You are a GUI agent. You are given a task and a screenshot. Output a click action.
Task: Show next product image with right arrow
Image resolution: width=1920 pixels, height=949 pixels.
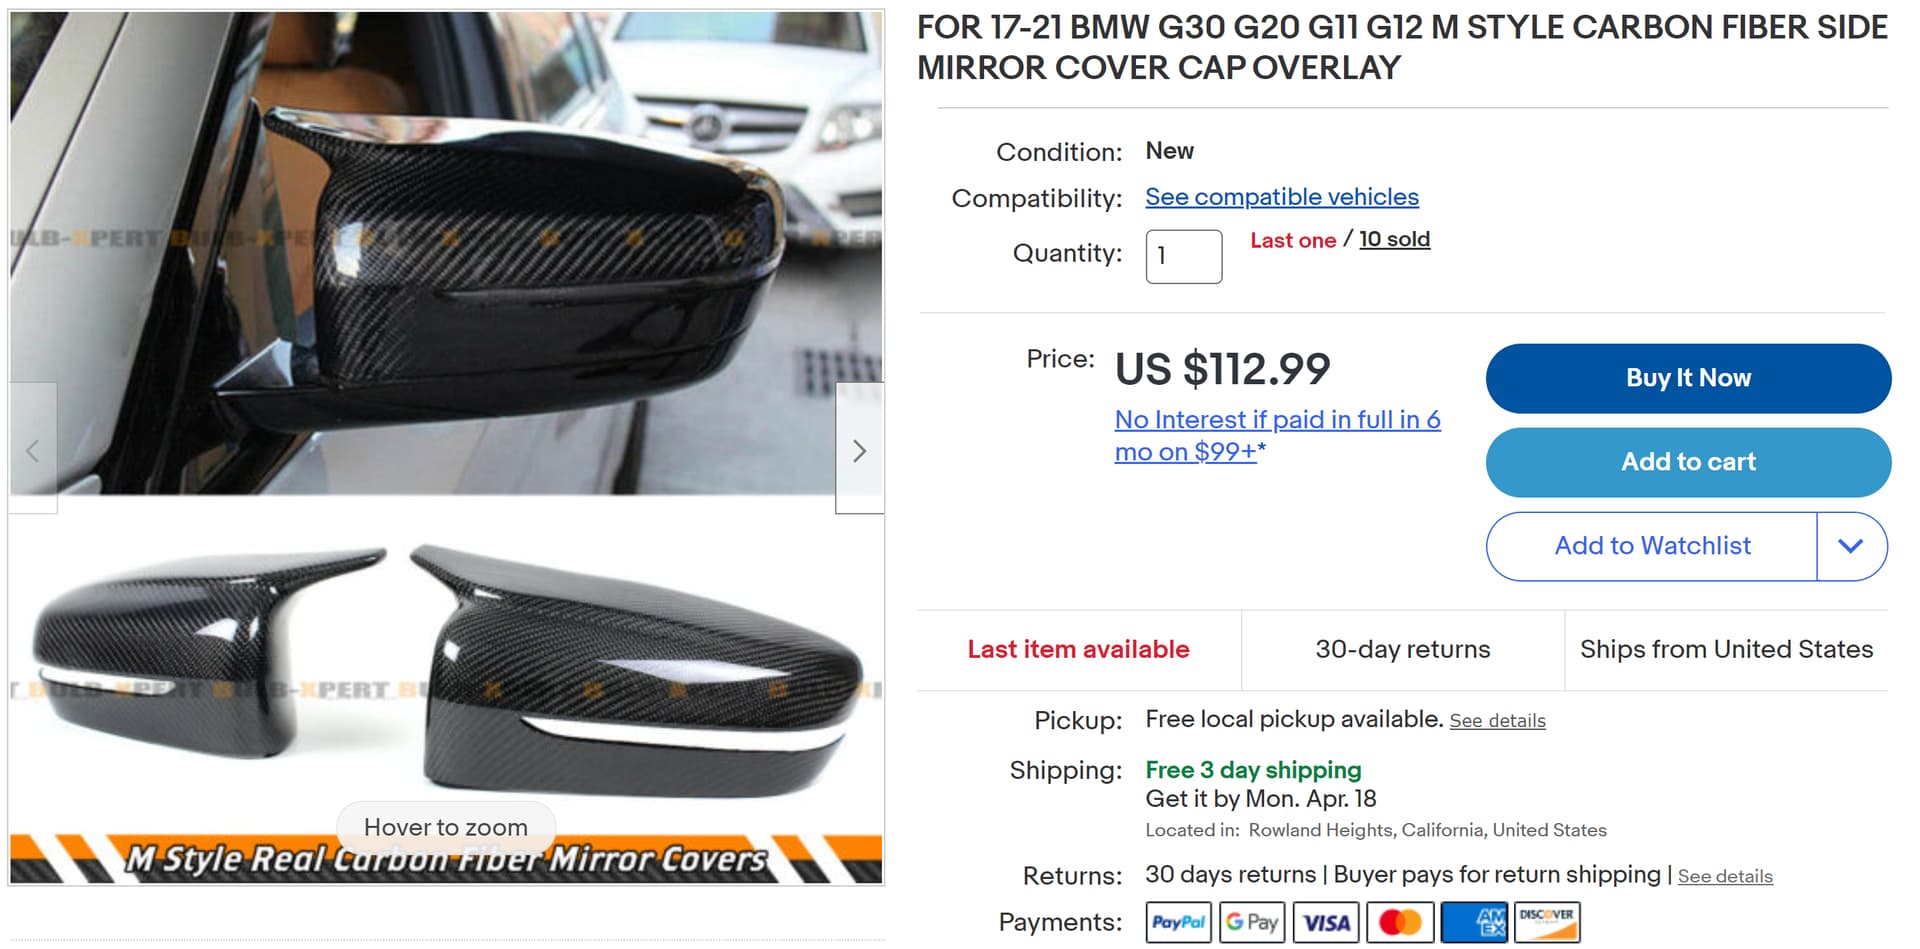859,449
